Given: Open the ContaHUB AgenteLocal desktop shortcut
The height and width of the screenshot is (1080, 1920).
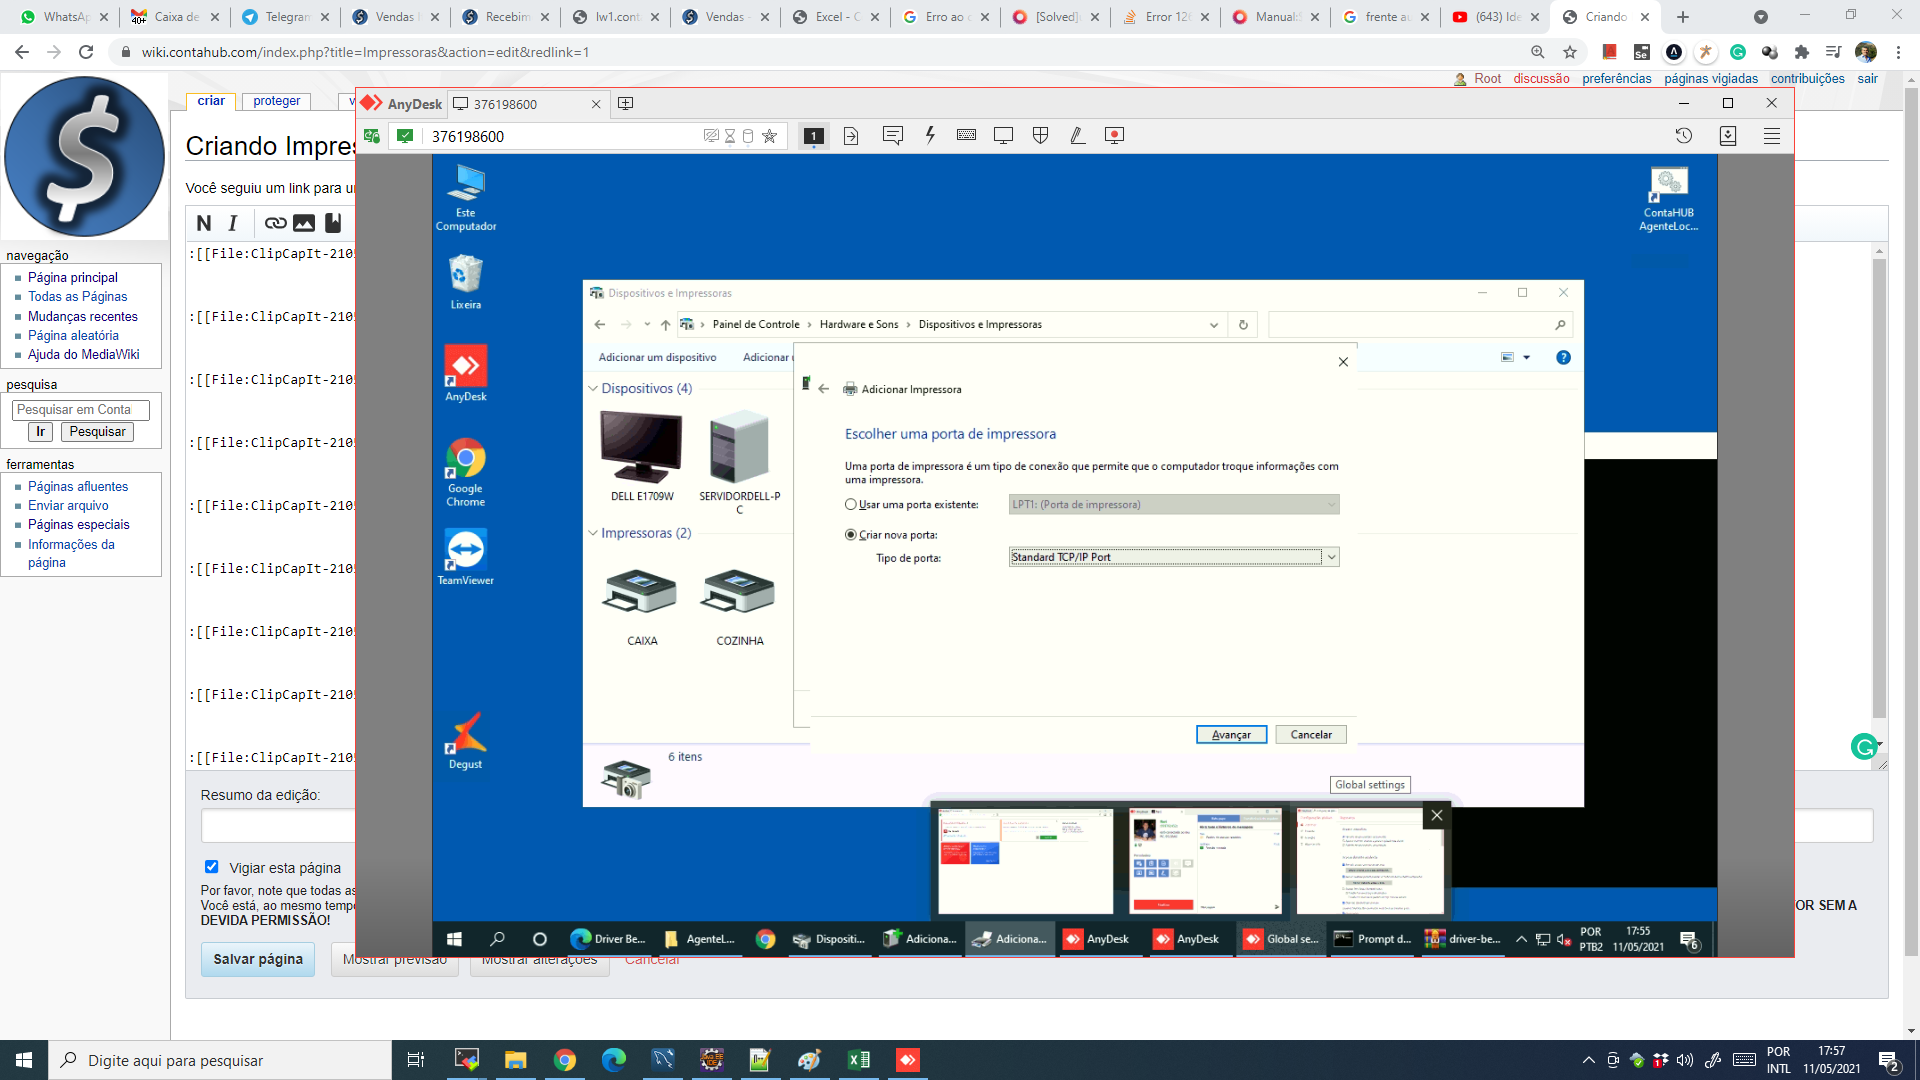Looking at the screenshot, I should click(1668, 199).
